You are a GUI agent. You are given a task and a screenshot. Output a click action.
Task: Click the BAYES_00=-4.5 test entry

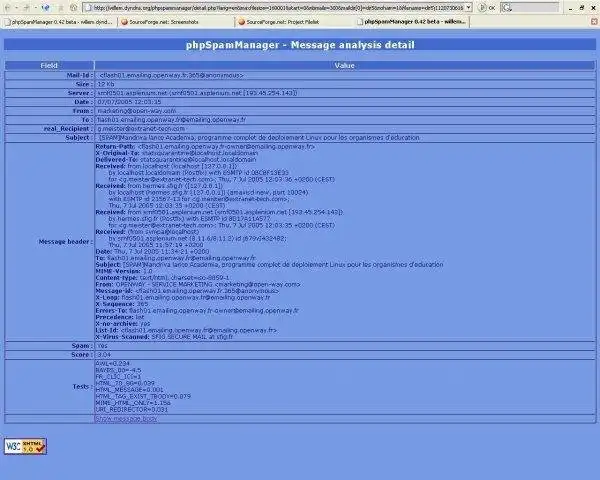pos(119,370)
